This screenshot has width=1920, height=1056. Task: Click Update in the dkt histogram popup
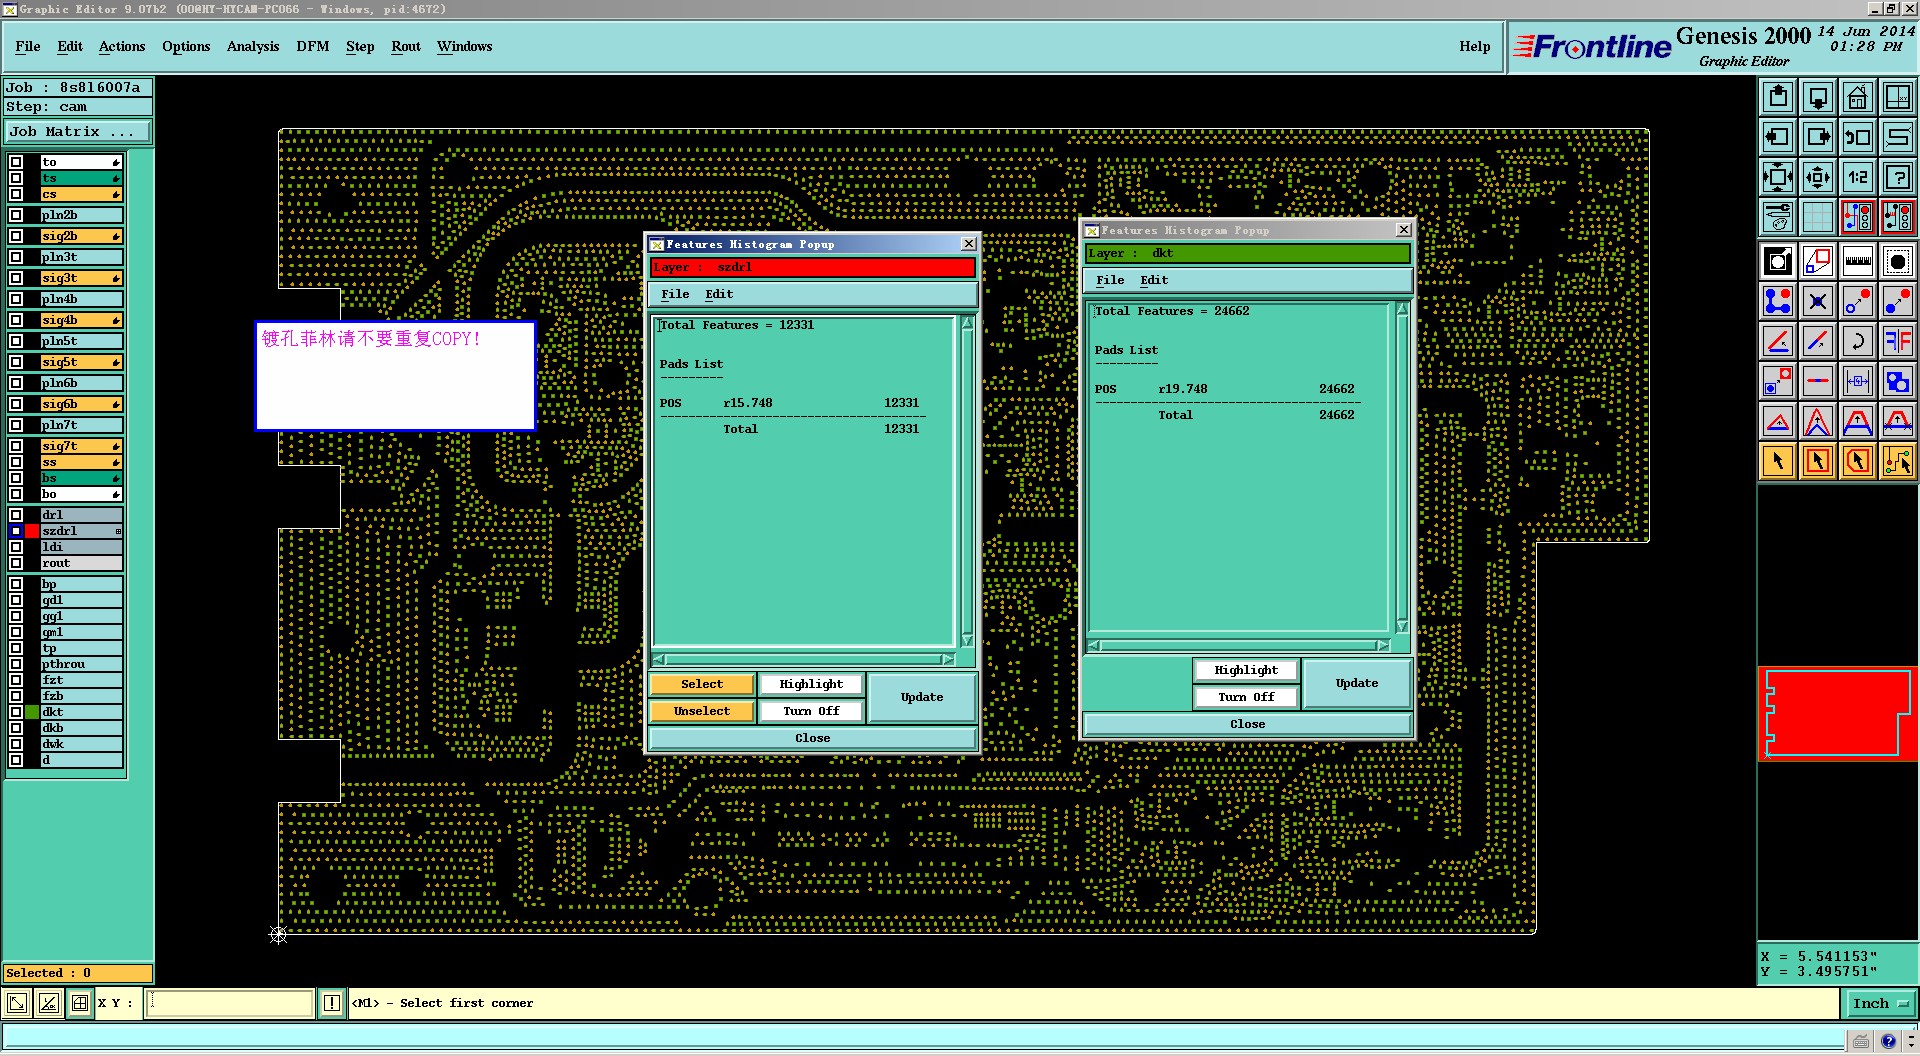coord(1356,683)
